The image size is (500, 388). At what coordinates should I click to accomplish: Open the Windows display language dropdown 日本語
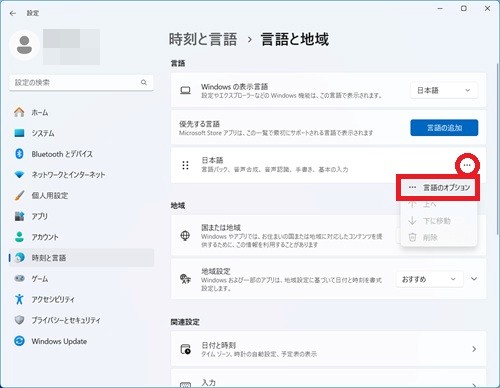[444, 90]
